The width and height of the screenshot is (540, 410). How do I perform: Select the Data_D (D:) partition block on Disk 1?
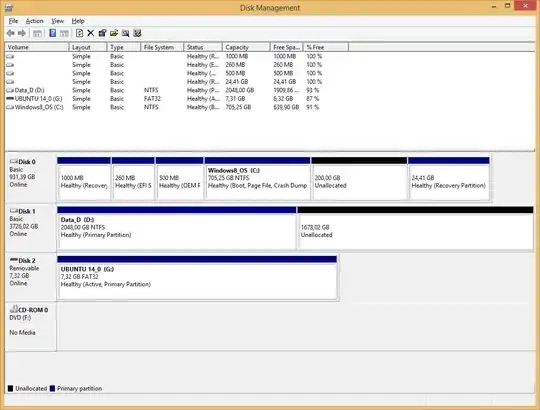click(x=176, y=228)
